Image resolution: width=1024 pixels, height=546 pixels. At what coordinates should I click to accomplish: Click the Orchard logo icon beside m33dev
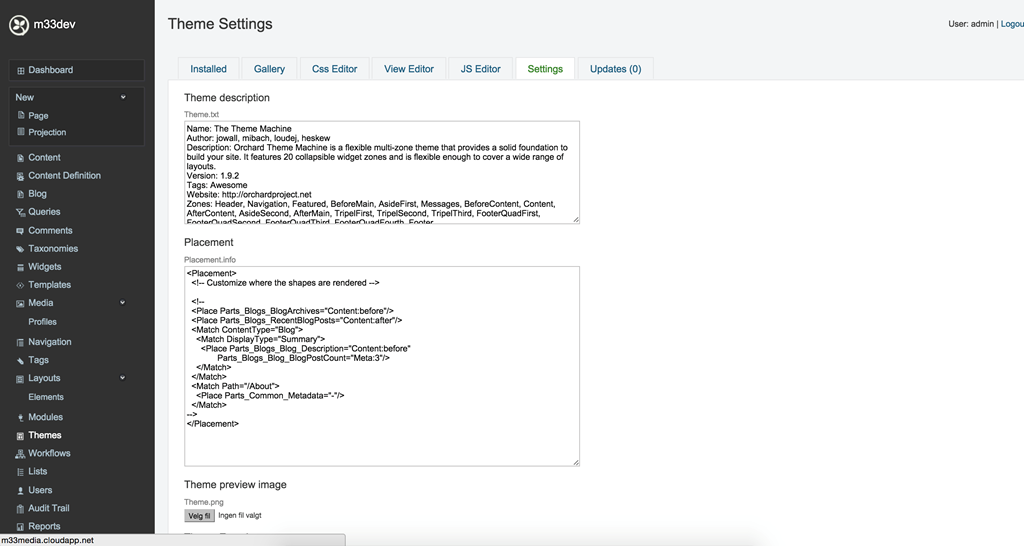(x=19, y=25)
